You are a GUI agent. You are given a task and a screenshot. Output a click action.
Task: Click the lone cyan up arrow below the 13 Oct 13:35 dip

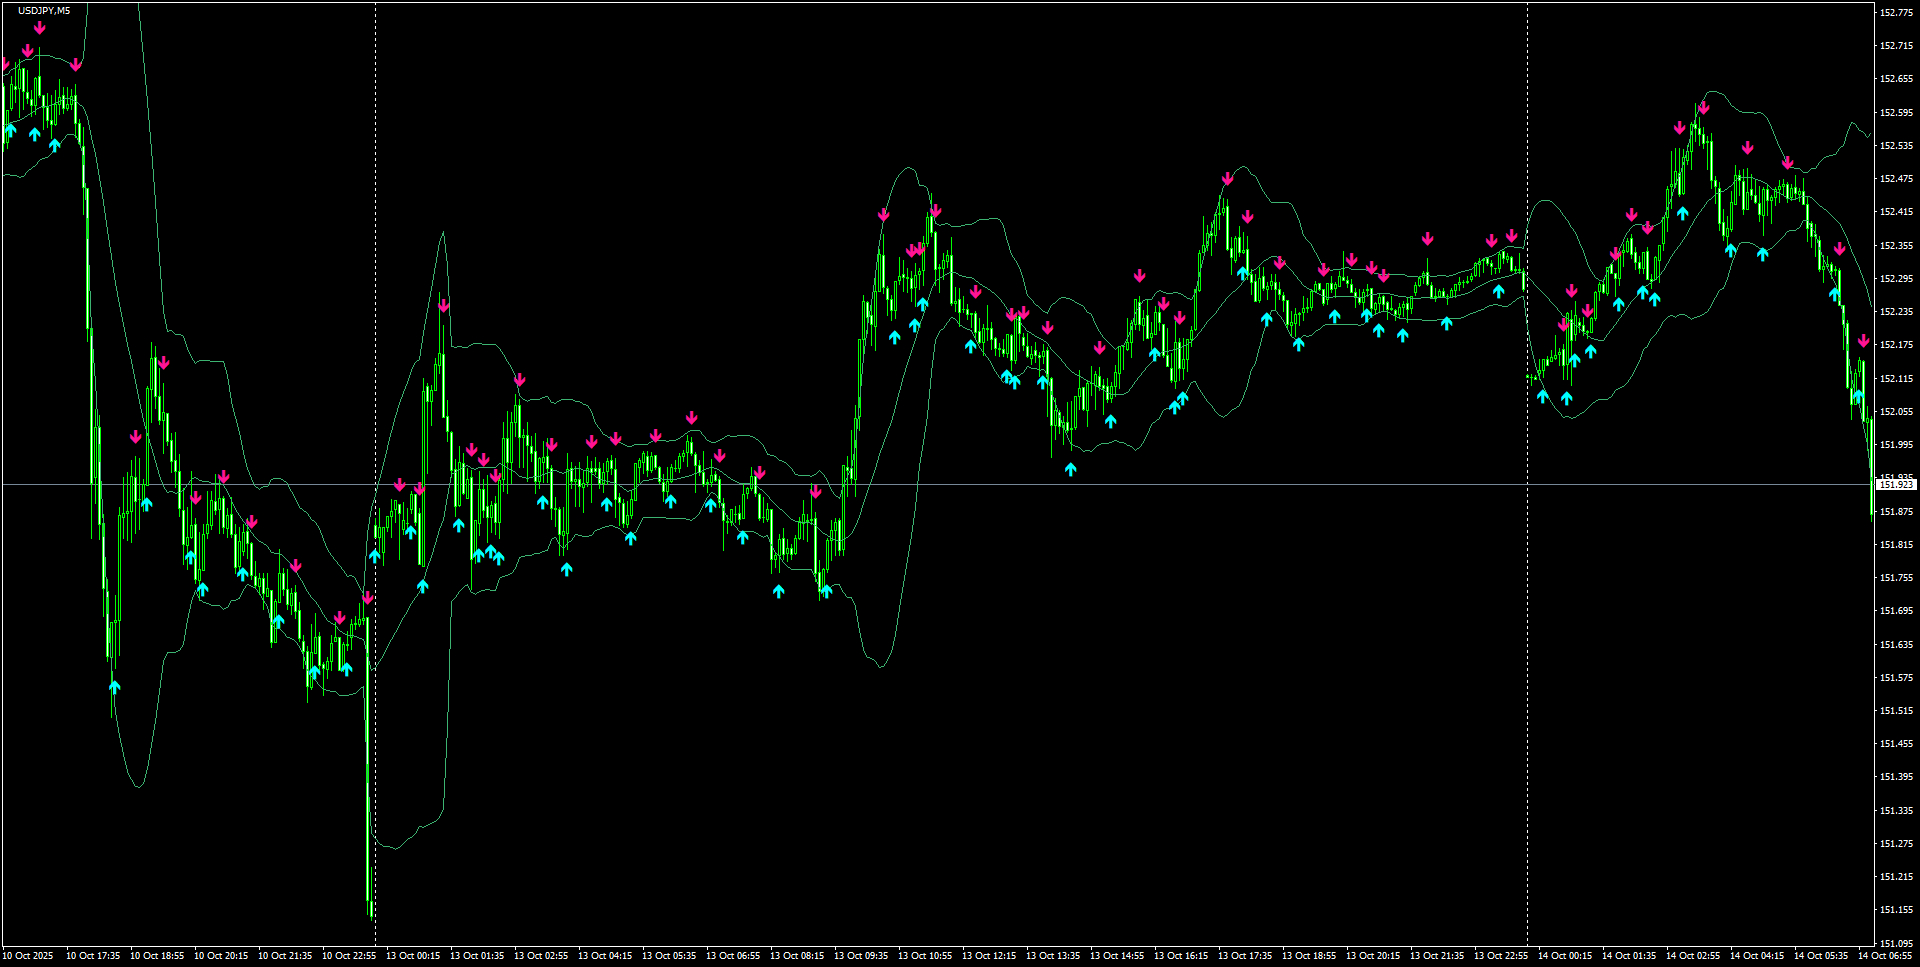tap(1070, 467)
